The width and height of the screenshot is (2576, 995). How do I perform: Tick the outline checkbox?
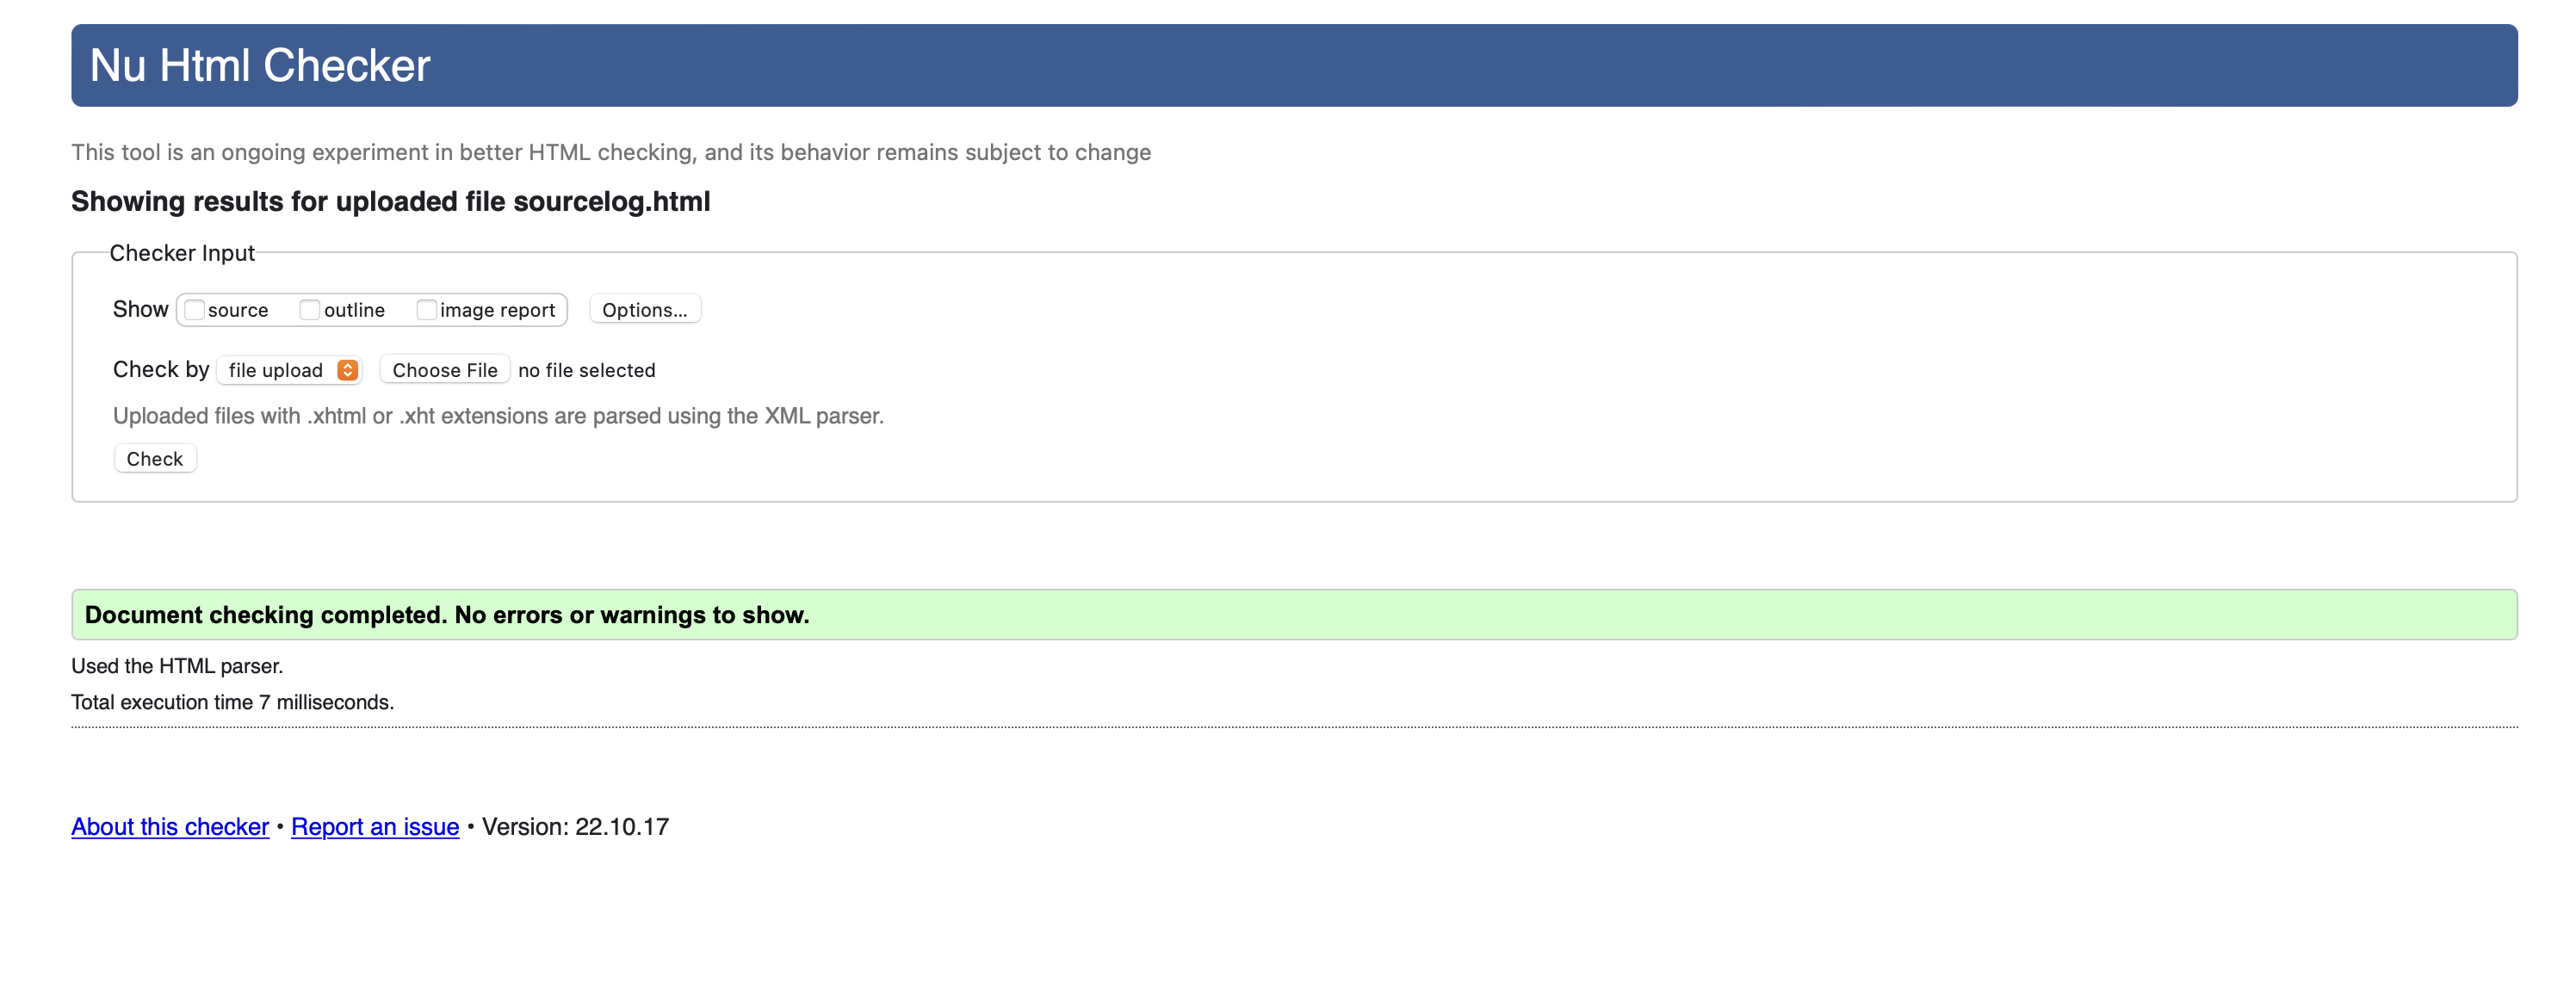[x=310, y=310]
